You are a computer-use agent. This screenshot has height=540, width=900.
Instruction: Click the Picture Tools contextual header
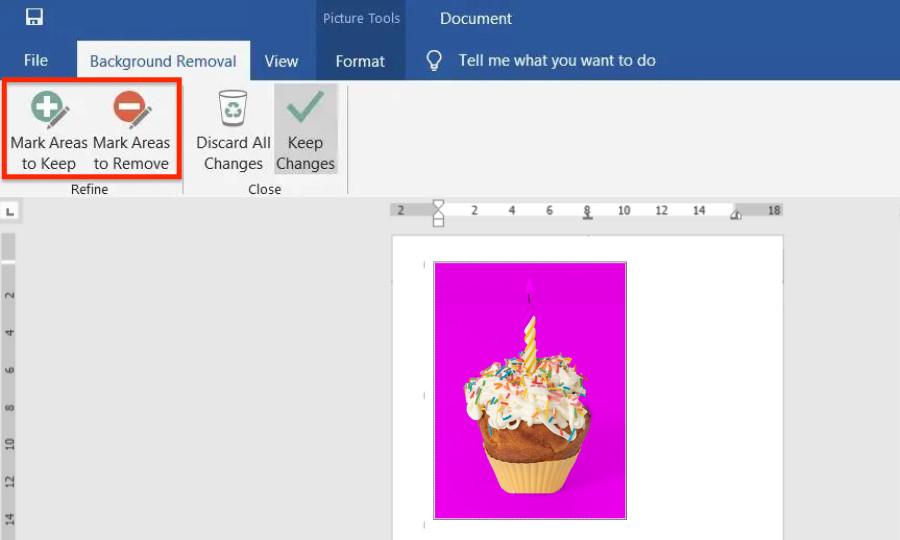[361, 18]
